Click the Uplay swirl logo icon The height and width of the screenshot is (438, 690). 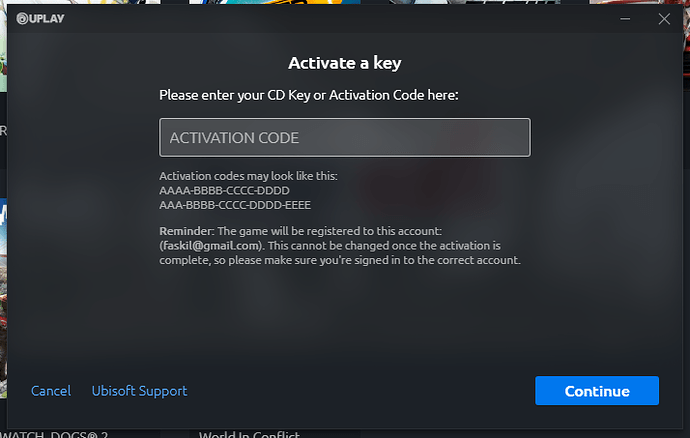(22, 18)
